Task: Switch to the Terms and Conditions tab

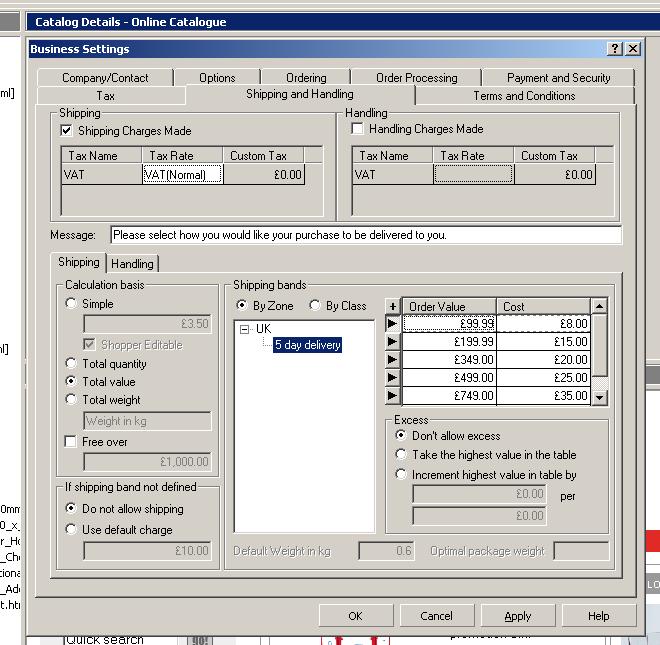Action: coord(524,96)
